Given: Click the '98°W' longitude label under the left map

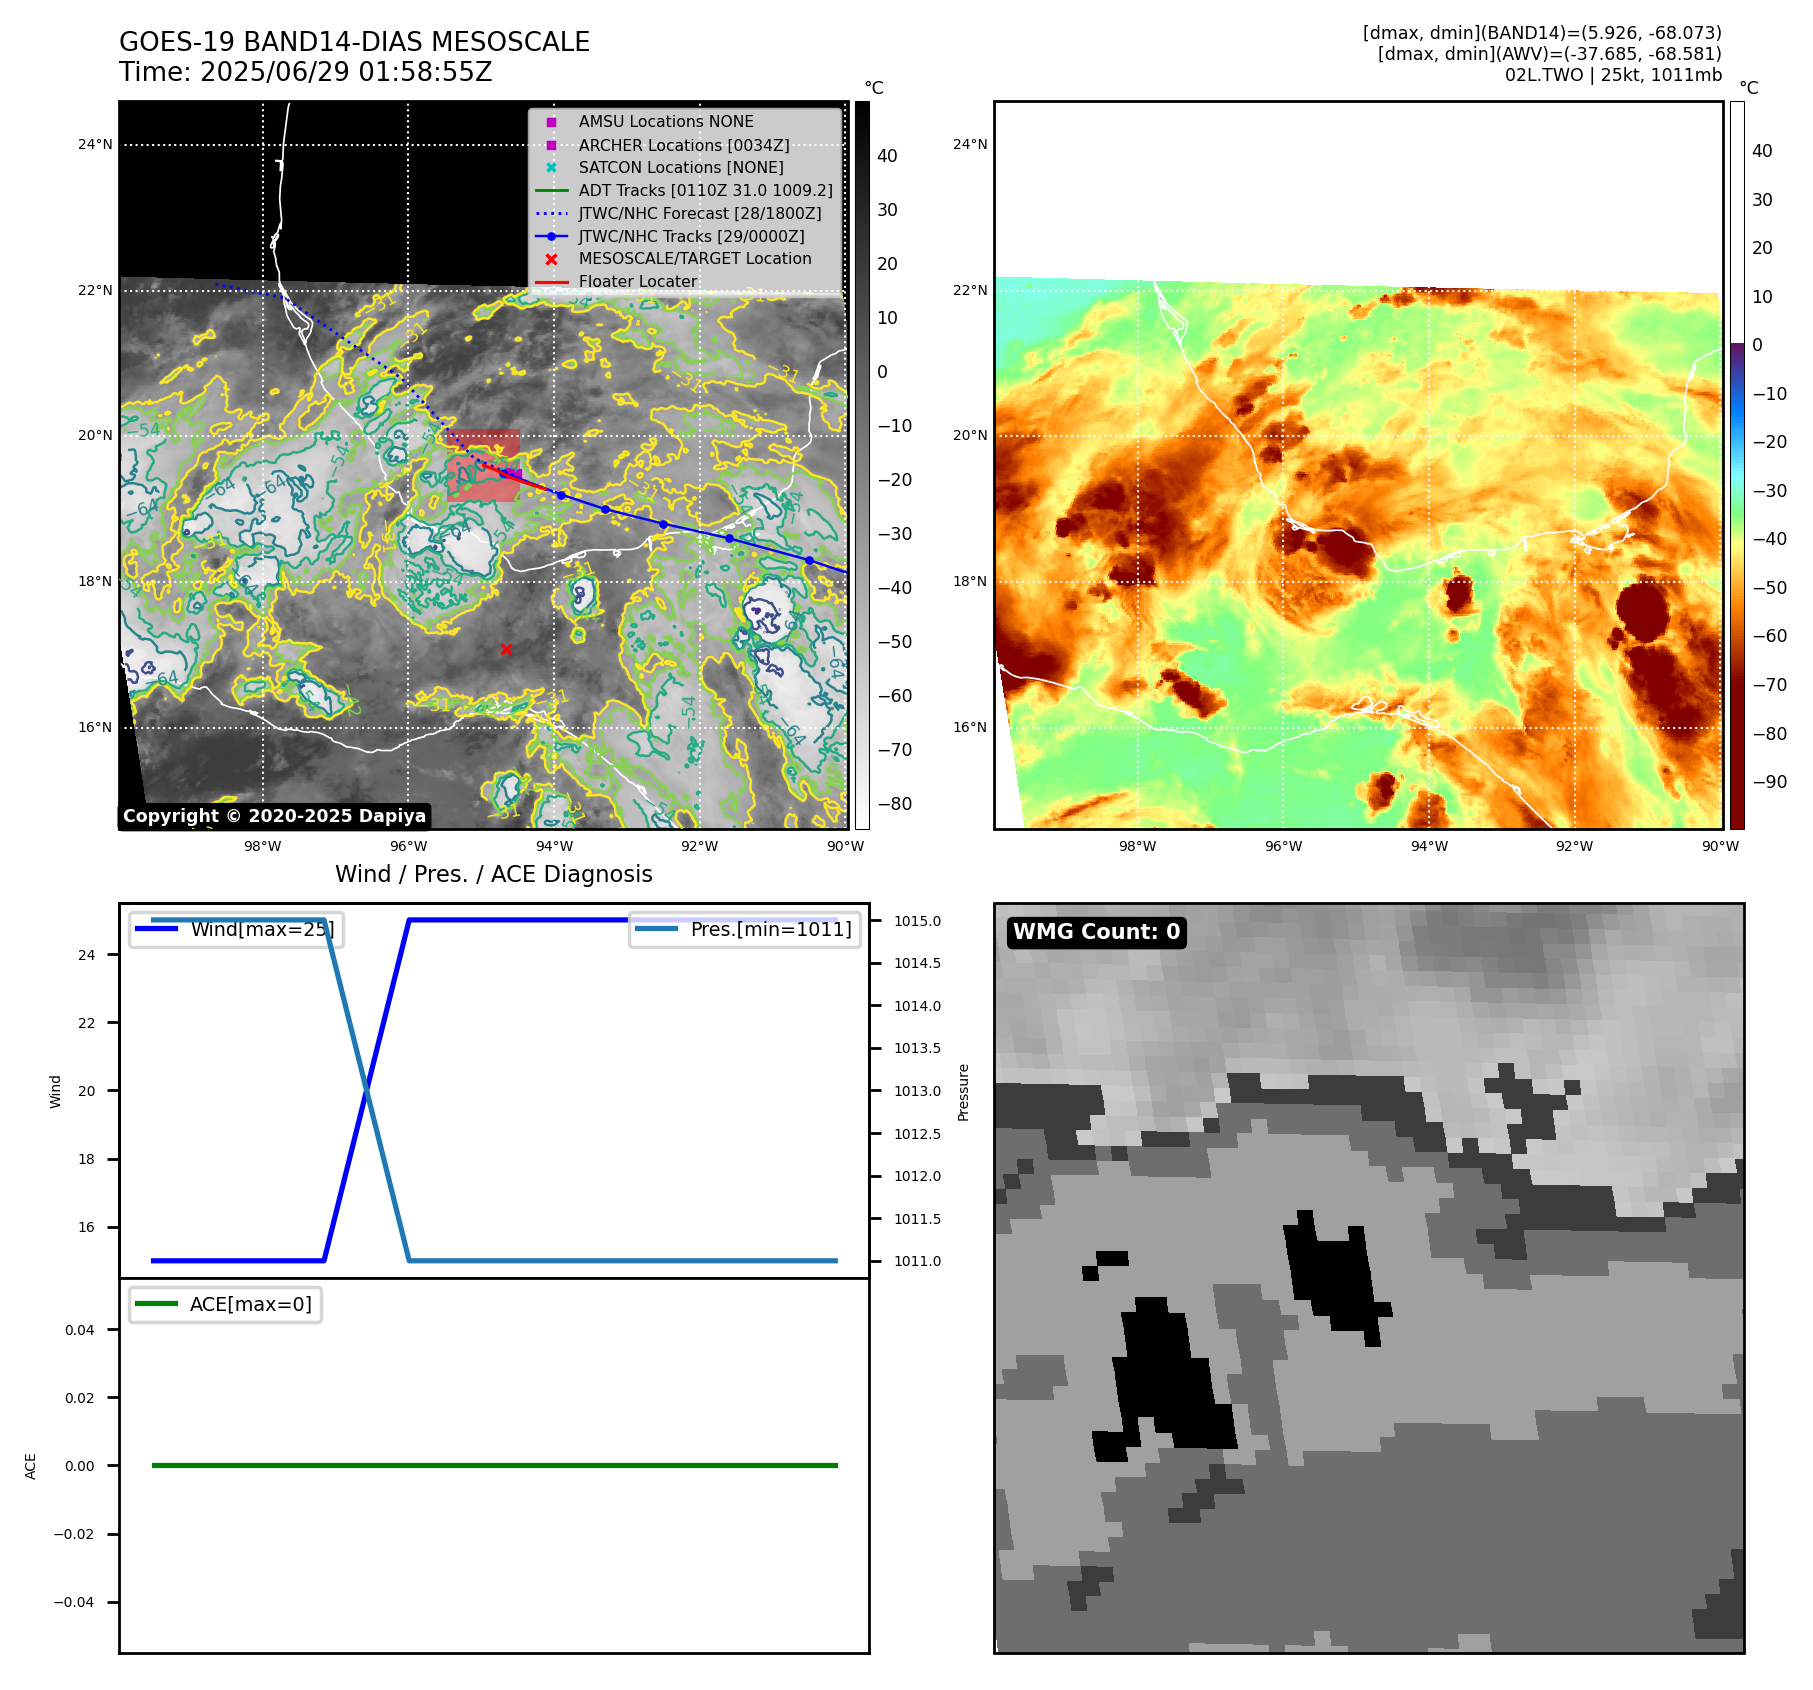Looking at the screenshot, I should tap(263, 846).
